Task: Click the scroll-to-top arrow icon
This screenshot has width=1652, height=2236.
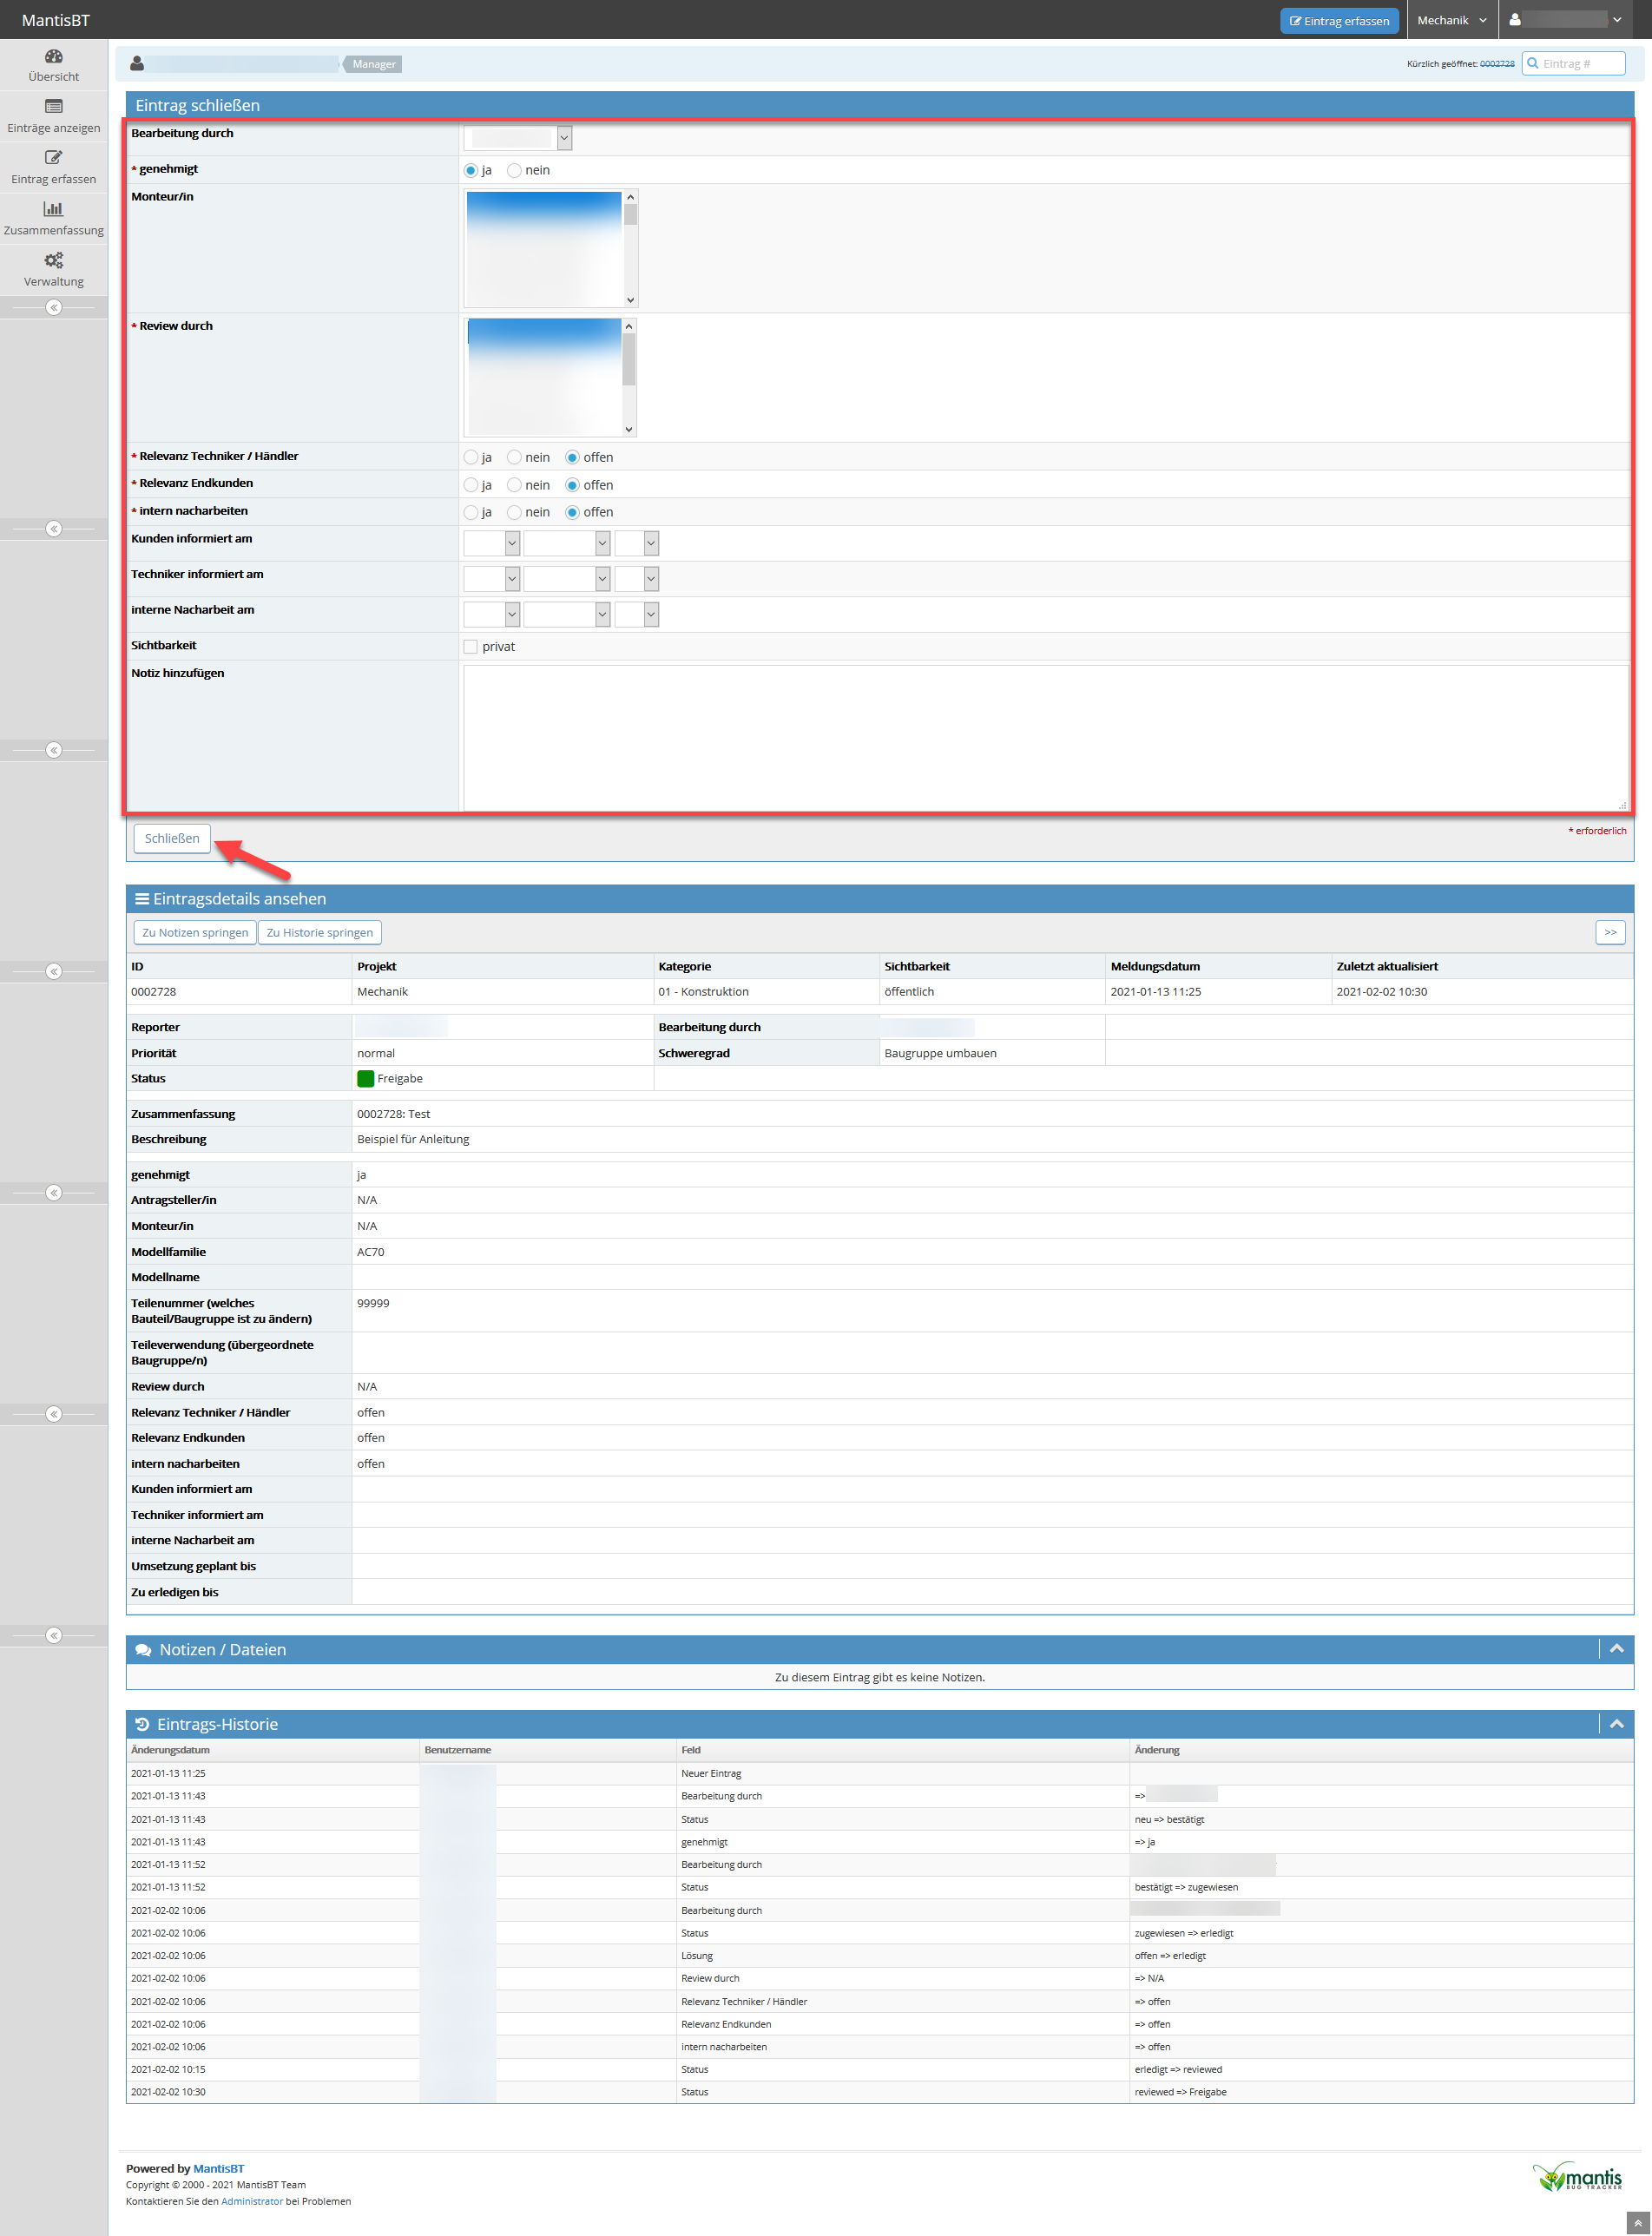Action: (1637, 2222)
